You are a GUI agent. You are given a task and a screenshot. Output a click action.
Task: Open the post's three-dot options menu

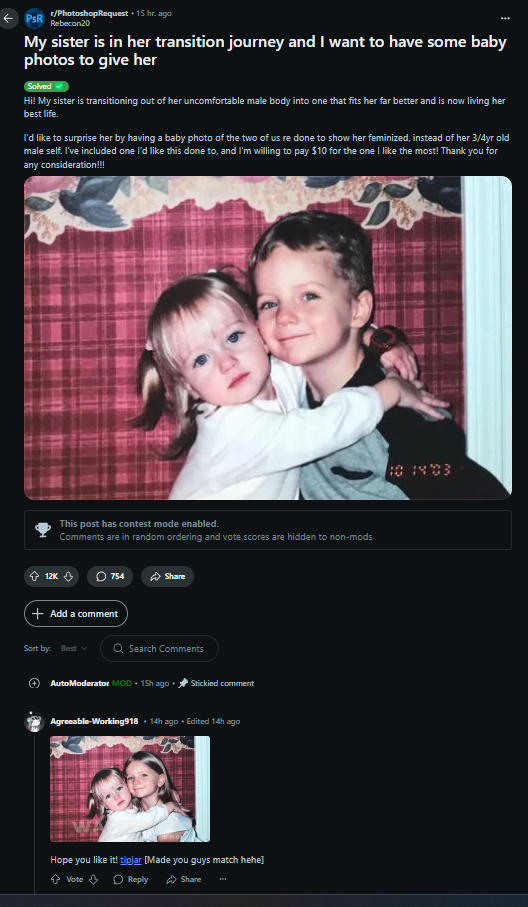point(505,18)
